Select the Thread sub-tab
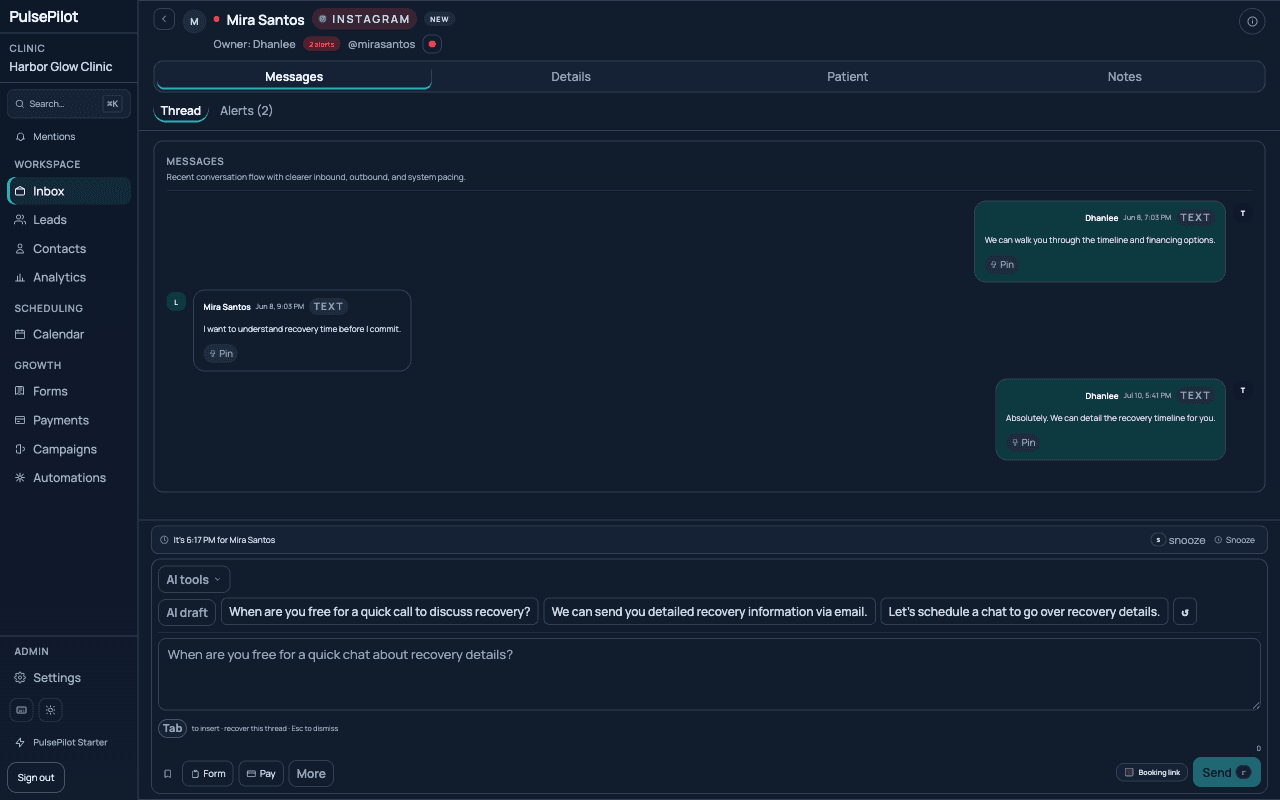The height and width of the screenshot is (800, 1280). (x=181, y=111)
